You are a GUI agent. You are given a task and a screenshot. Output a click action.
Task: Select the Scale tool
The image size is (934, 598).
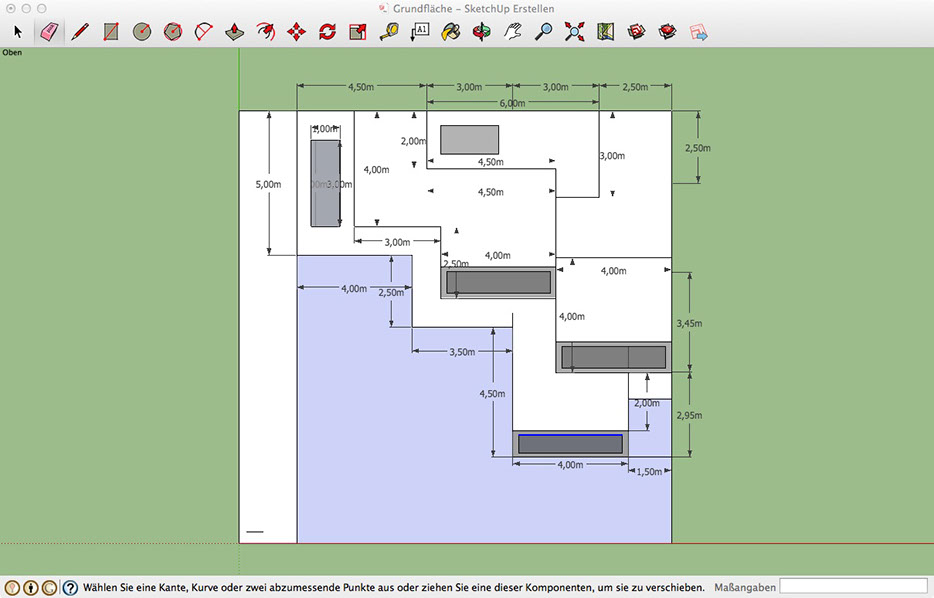click(358, 32)
